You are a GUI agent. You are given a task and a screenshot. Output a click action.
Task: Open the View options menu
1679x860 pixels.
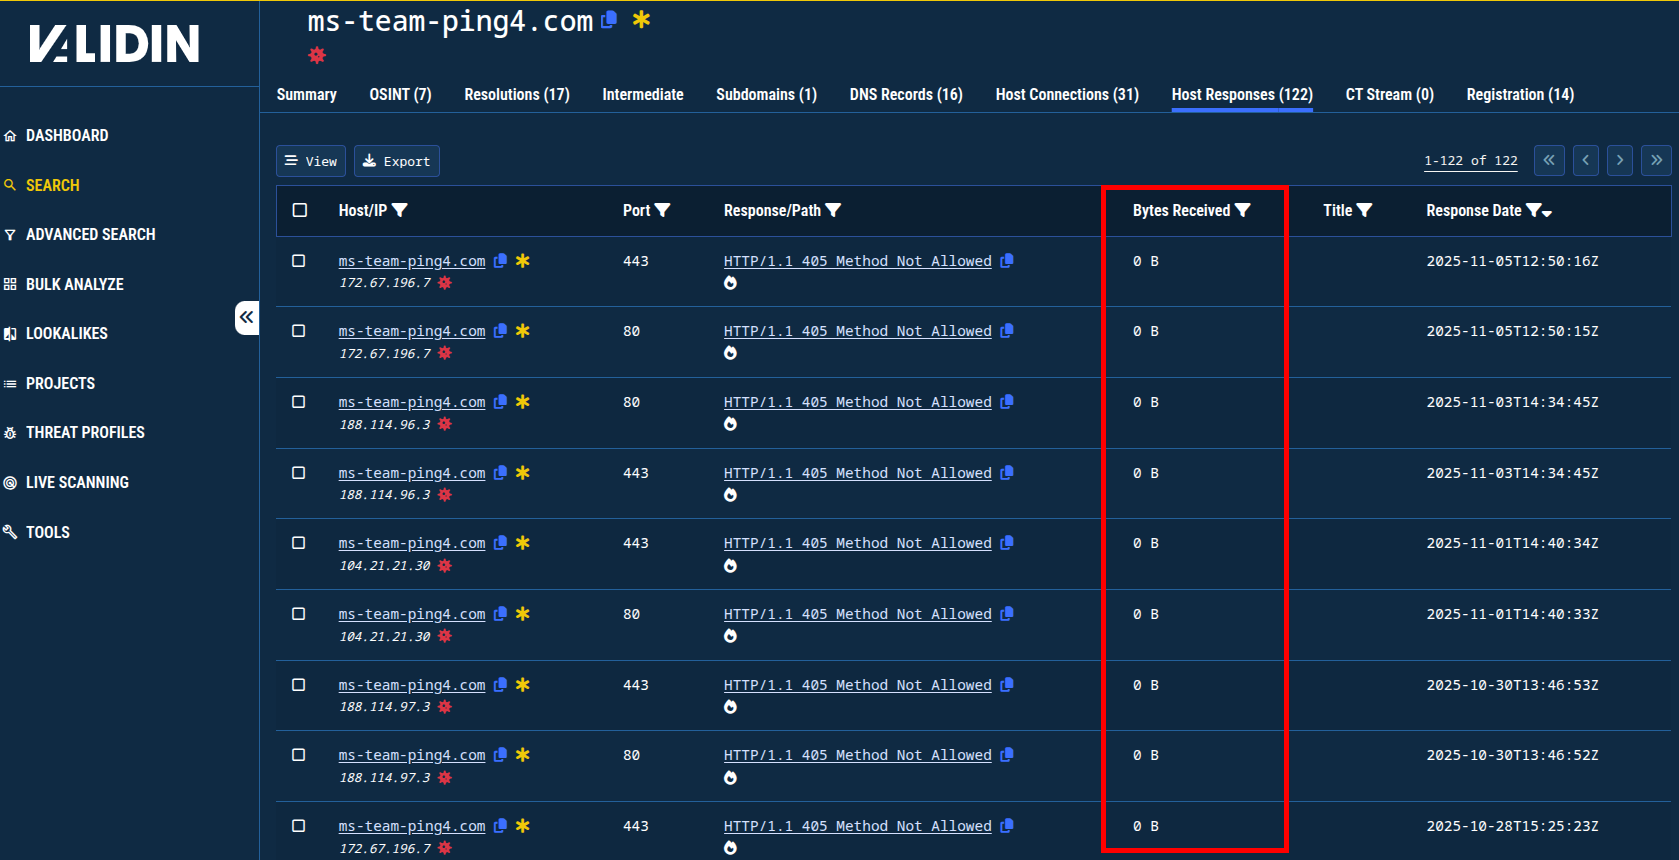coord(311,161)
